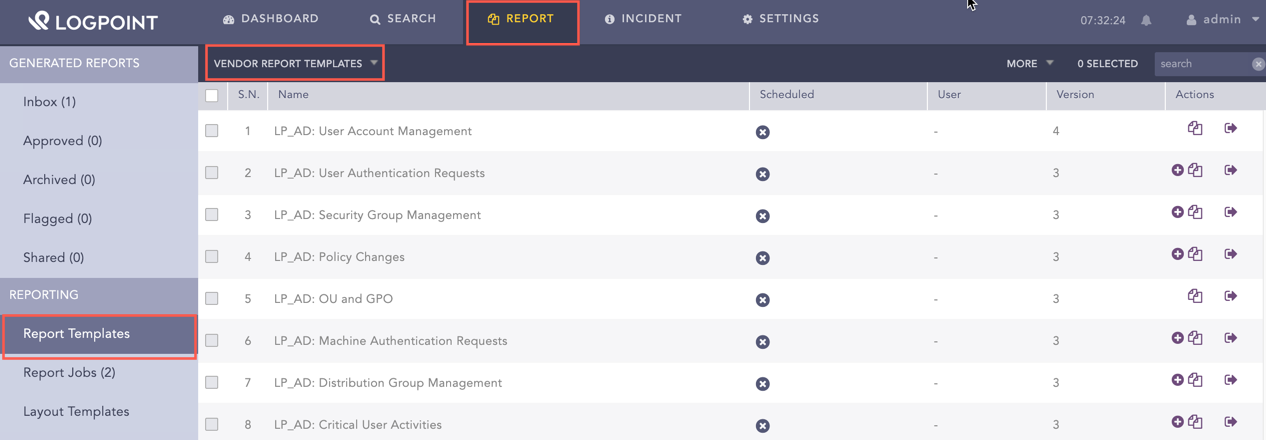Click plus icon for Security Group Management row
Screen dimensions: 1266x440
(x=1177, y=212)
